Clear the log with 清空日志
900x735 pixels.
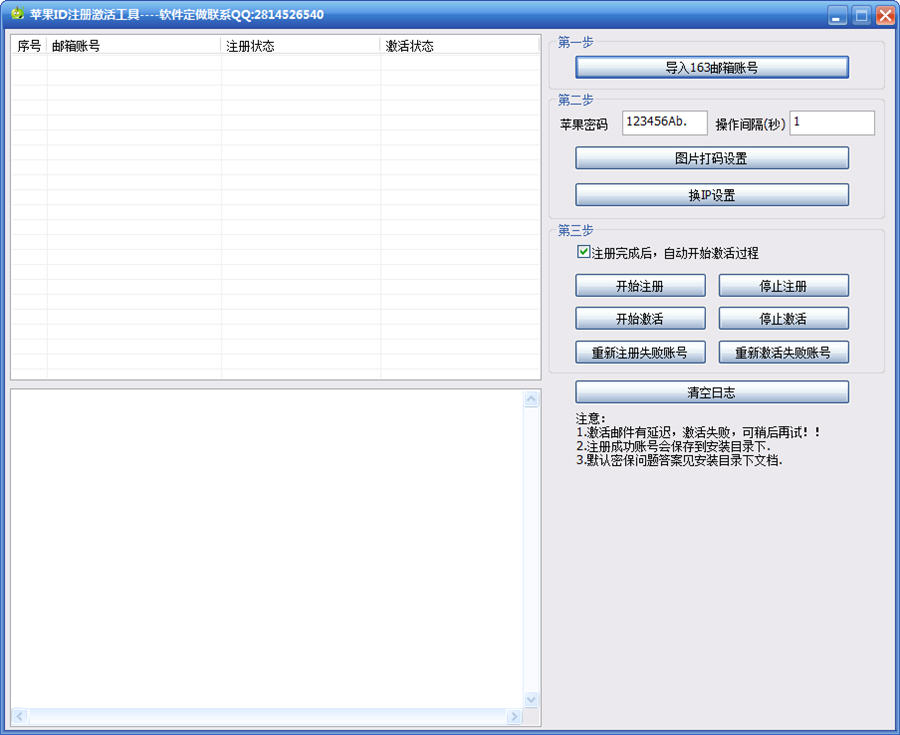pos(712,392)
